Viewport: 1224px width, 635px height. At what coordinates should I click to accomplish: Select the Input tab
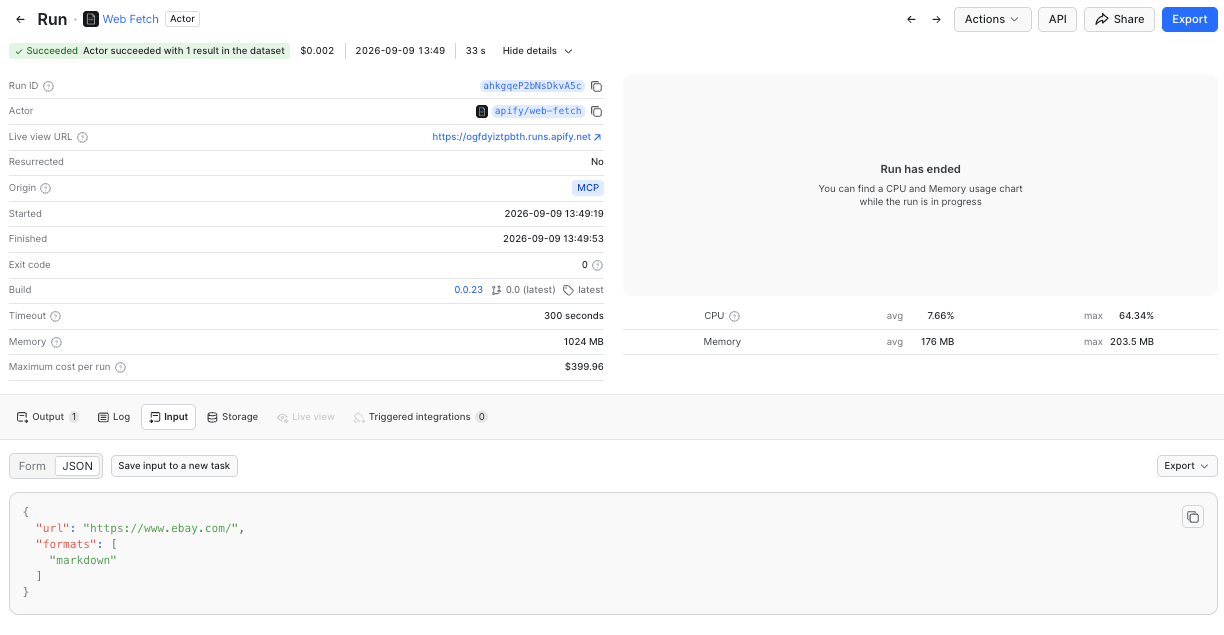point(168,417)
